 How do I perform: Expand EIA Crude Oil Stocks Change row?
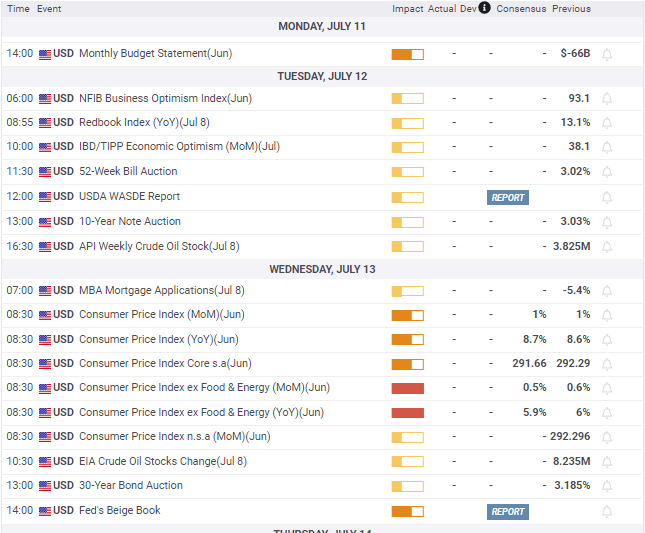[x=162, y=462]
